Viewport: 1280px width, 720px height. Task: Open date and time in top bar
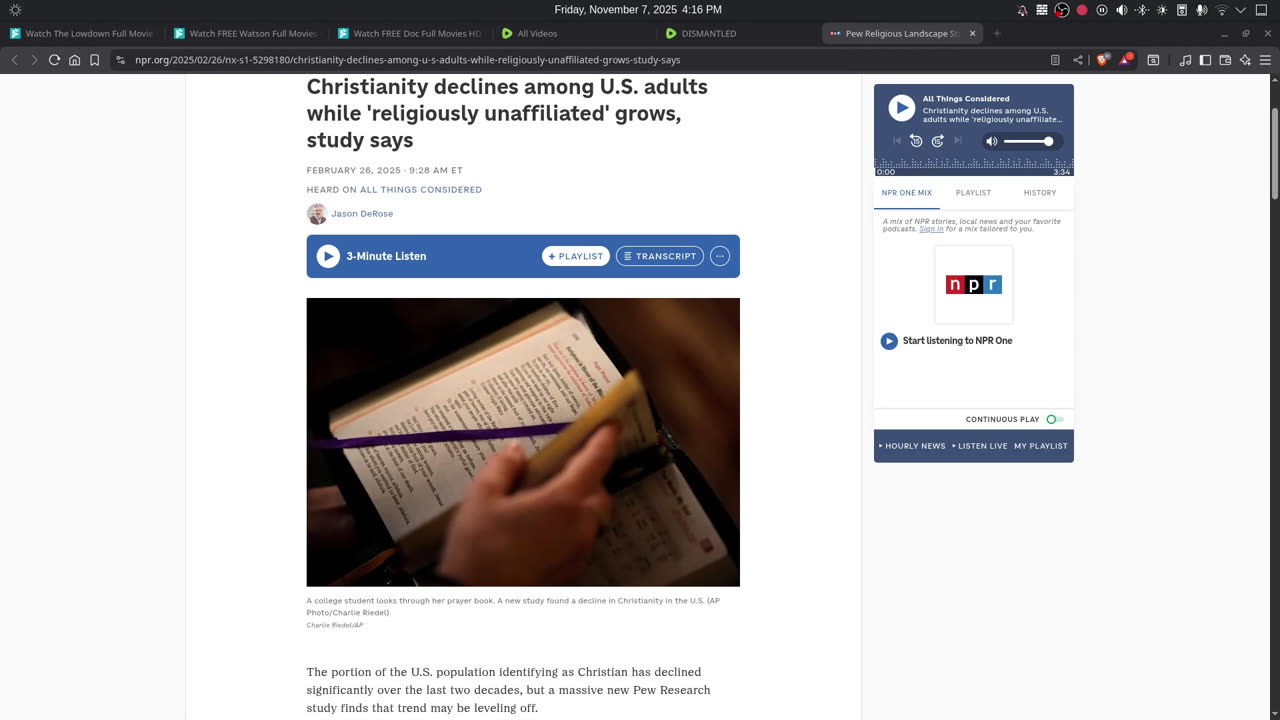point(638,9)
